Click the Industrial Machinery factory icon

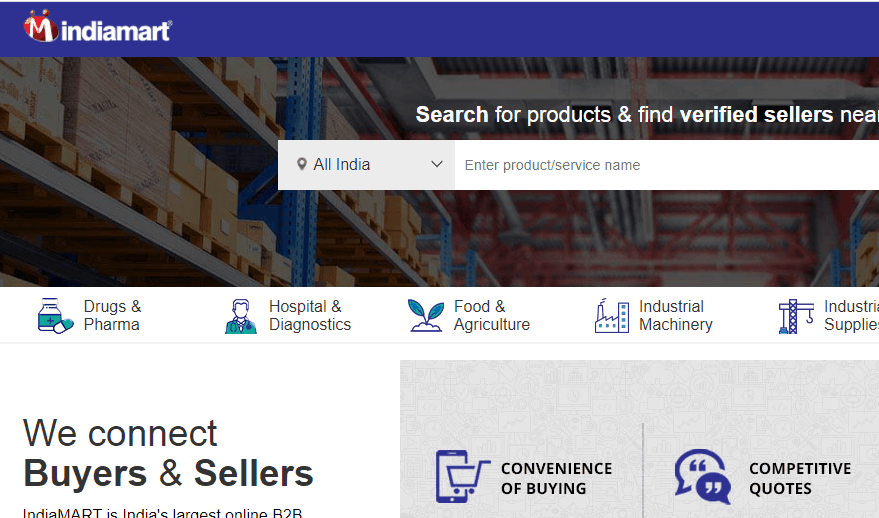611,316
